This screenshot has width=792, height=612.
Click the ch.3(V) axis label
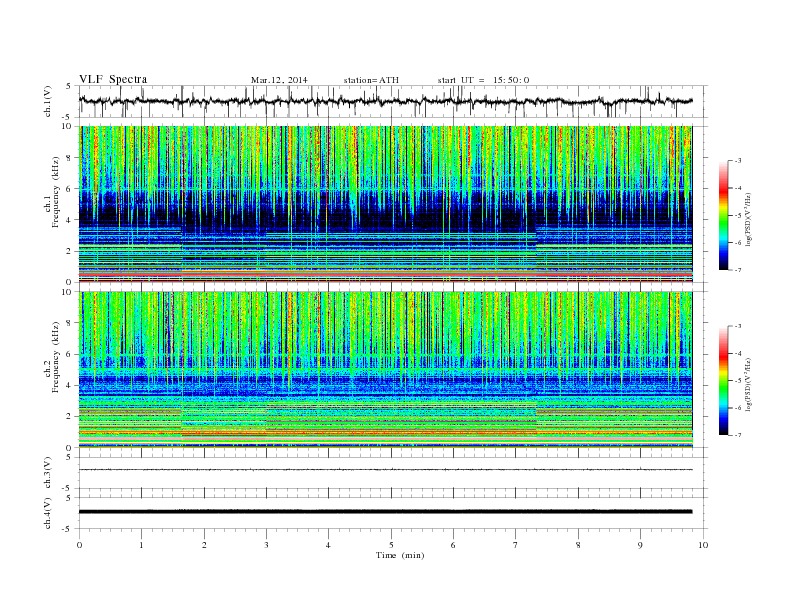point(47,473)
